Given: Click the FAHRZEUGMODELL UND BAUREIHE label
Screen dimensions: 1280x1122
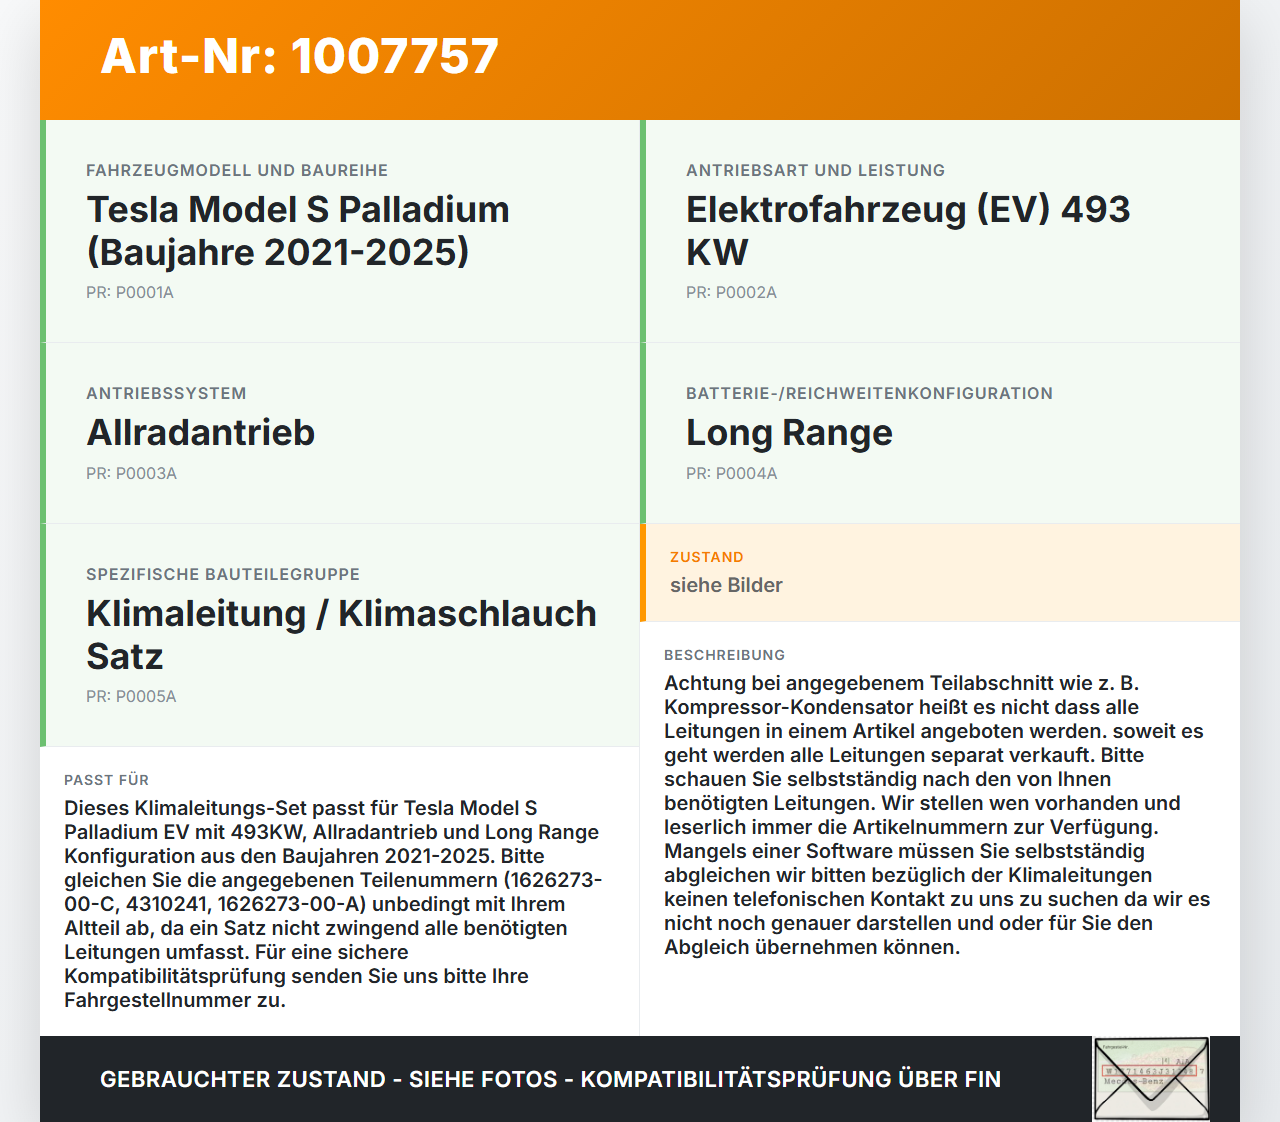Looking at the screenshot, I should pyautogui.click(x=237, y=171).
